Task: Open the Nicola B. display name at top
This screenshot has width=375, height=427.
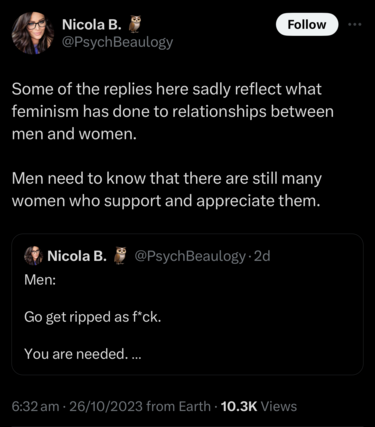Action: [x=92, y=24]
